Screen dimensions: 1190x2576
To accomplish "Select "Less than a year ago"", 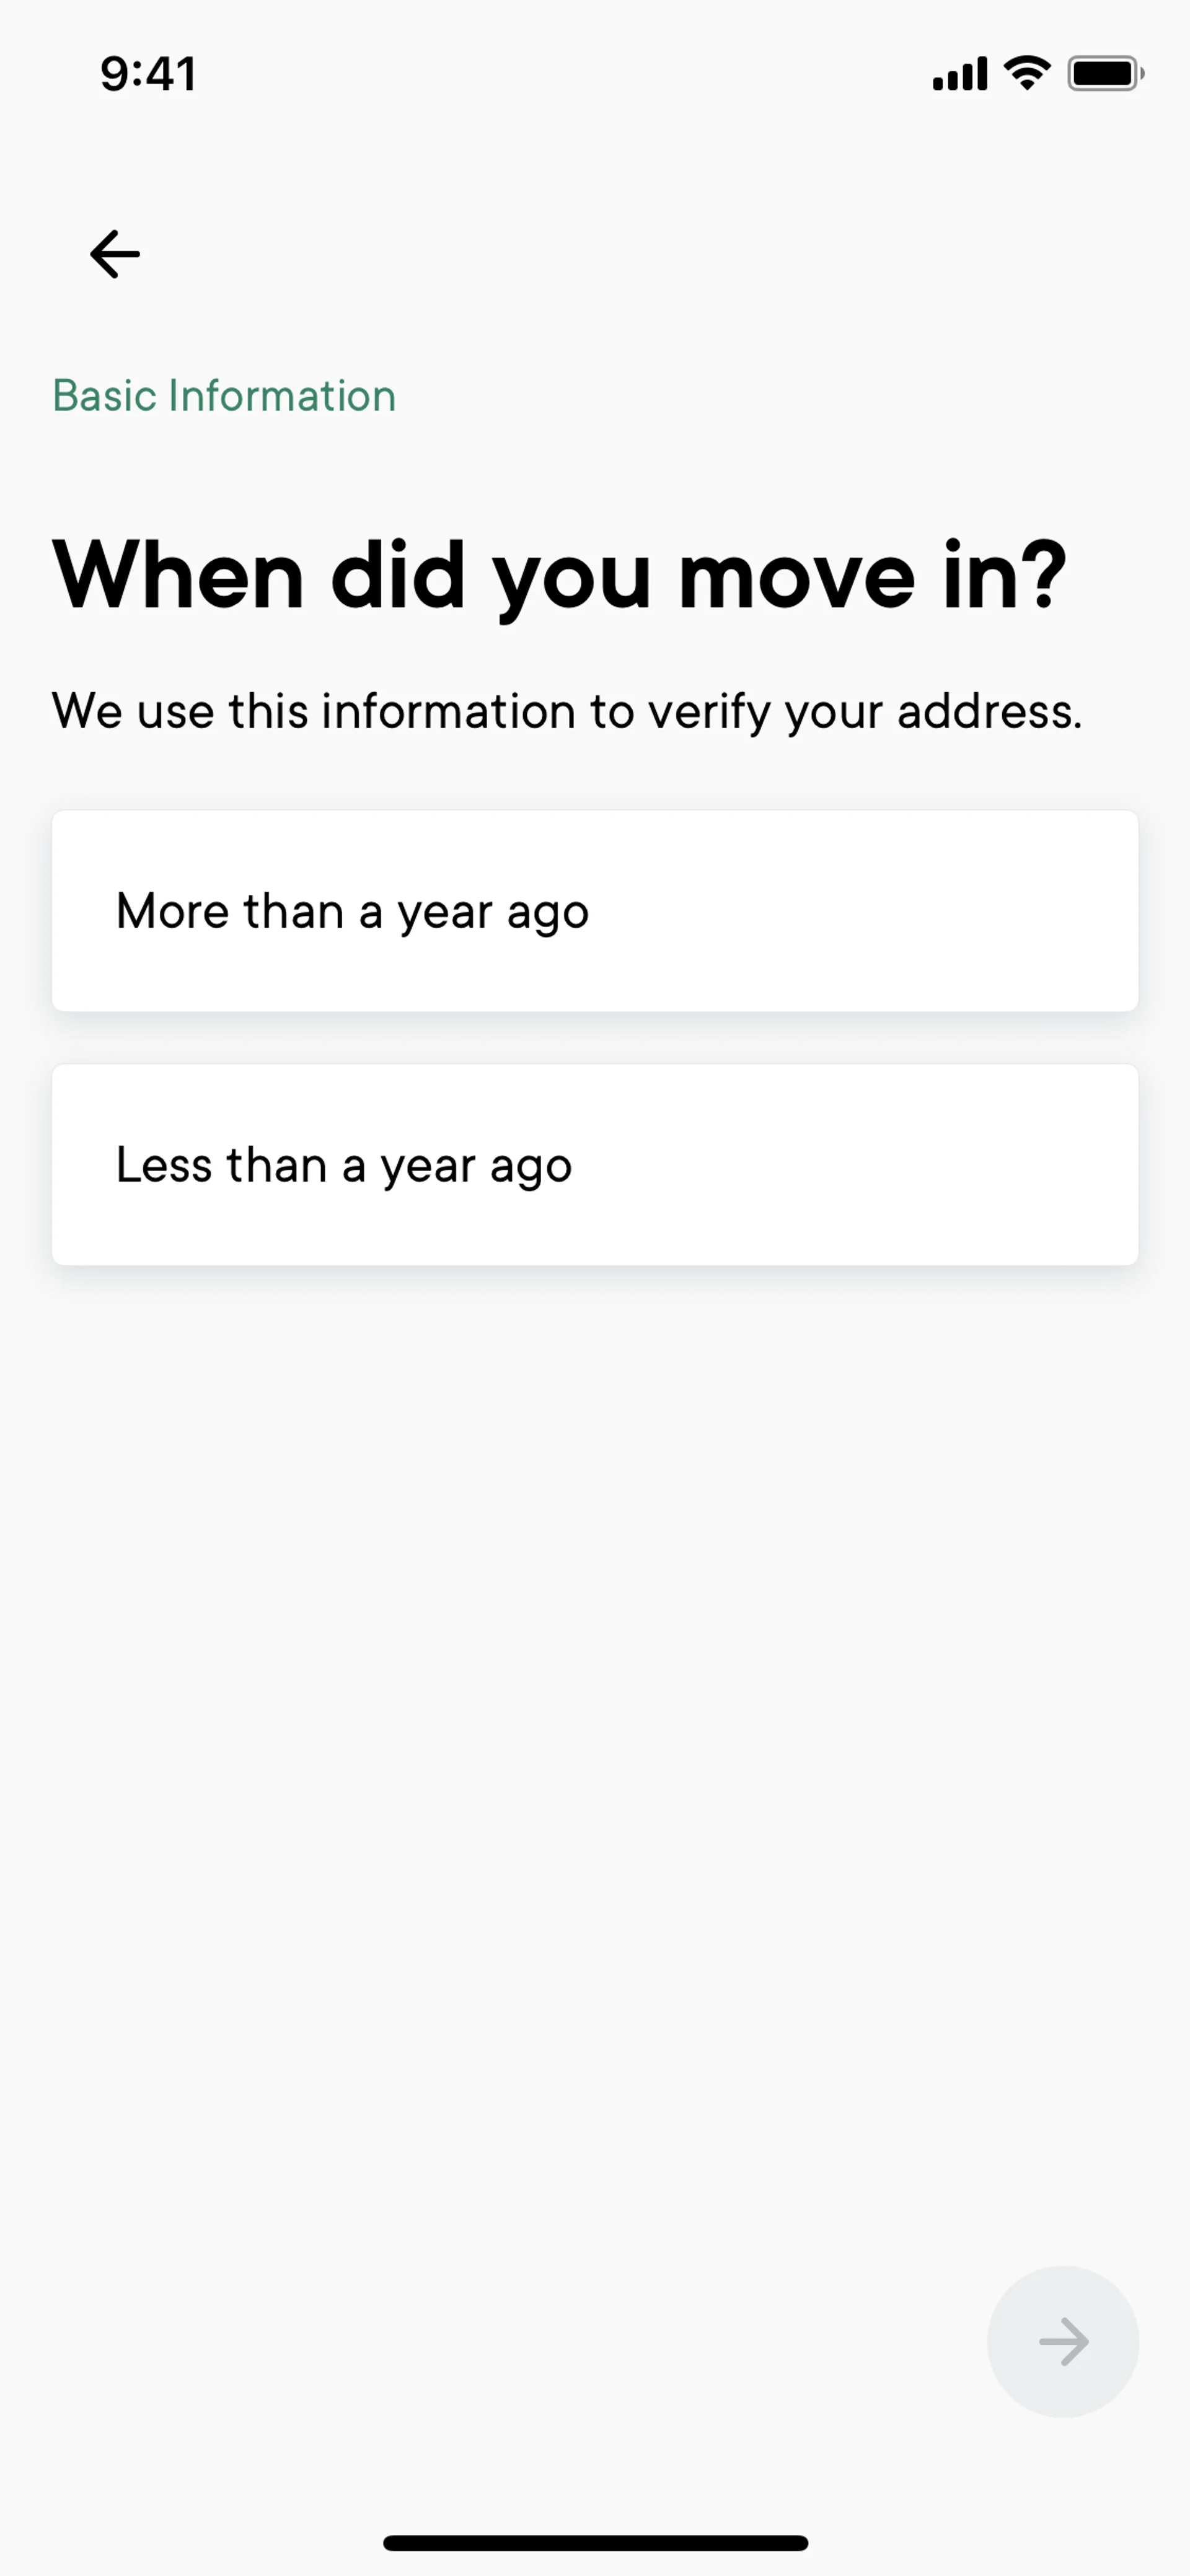I will [595, 1165].
